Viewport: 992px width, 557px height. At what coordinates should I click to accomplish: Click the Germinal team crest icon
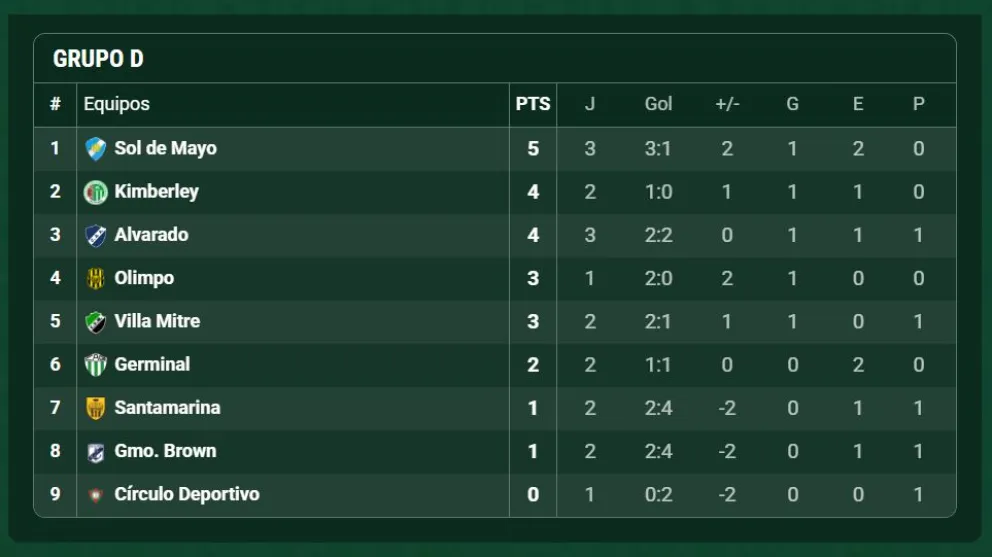point(95,365)
